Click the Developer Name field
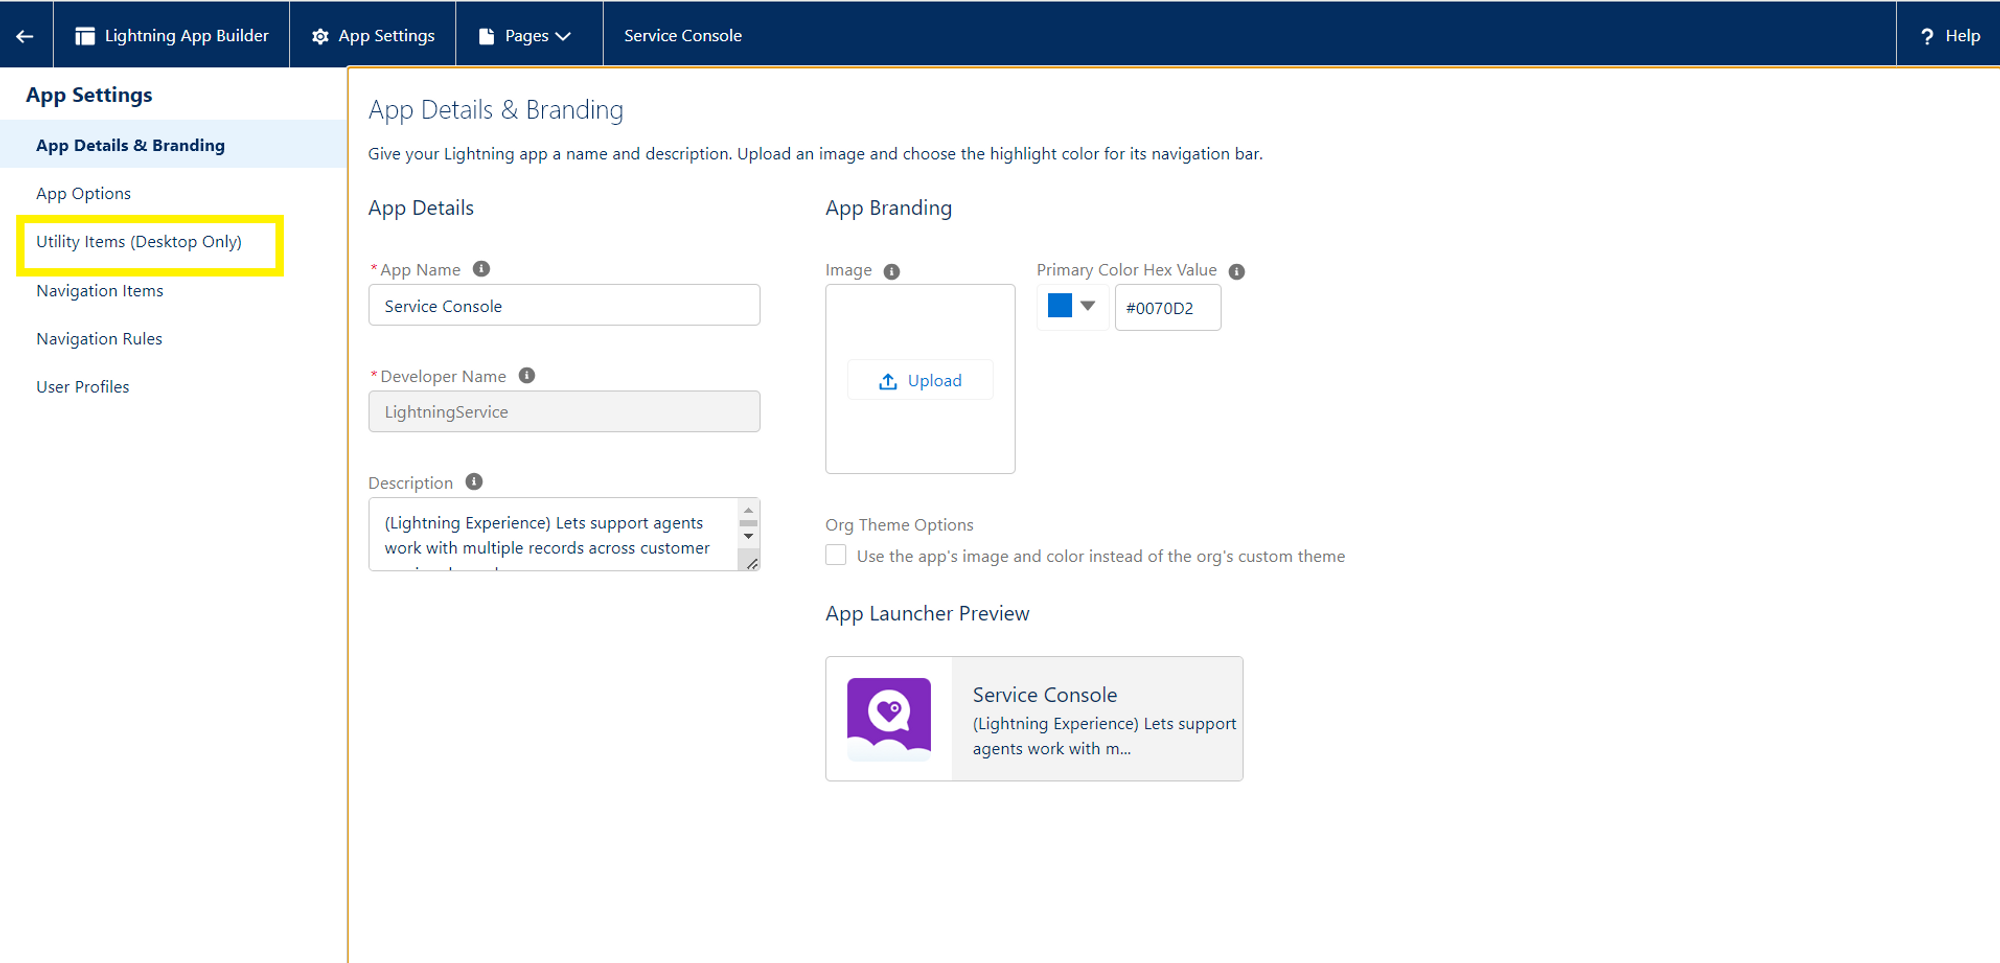Screen dimensions: 2000x963 coord(564,411)
